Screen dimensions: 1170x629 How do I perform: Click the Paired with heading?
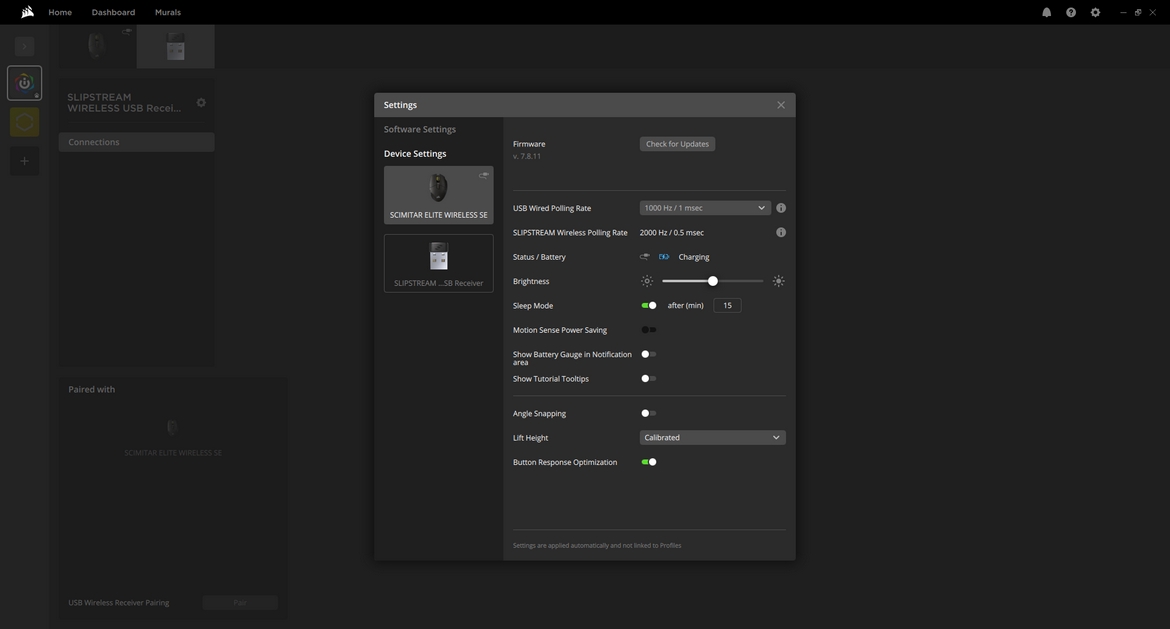click(x=92, y=389)
